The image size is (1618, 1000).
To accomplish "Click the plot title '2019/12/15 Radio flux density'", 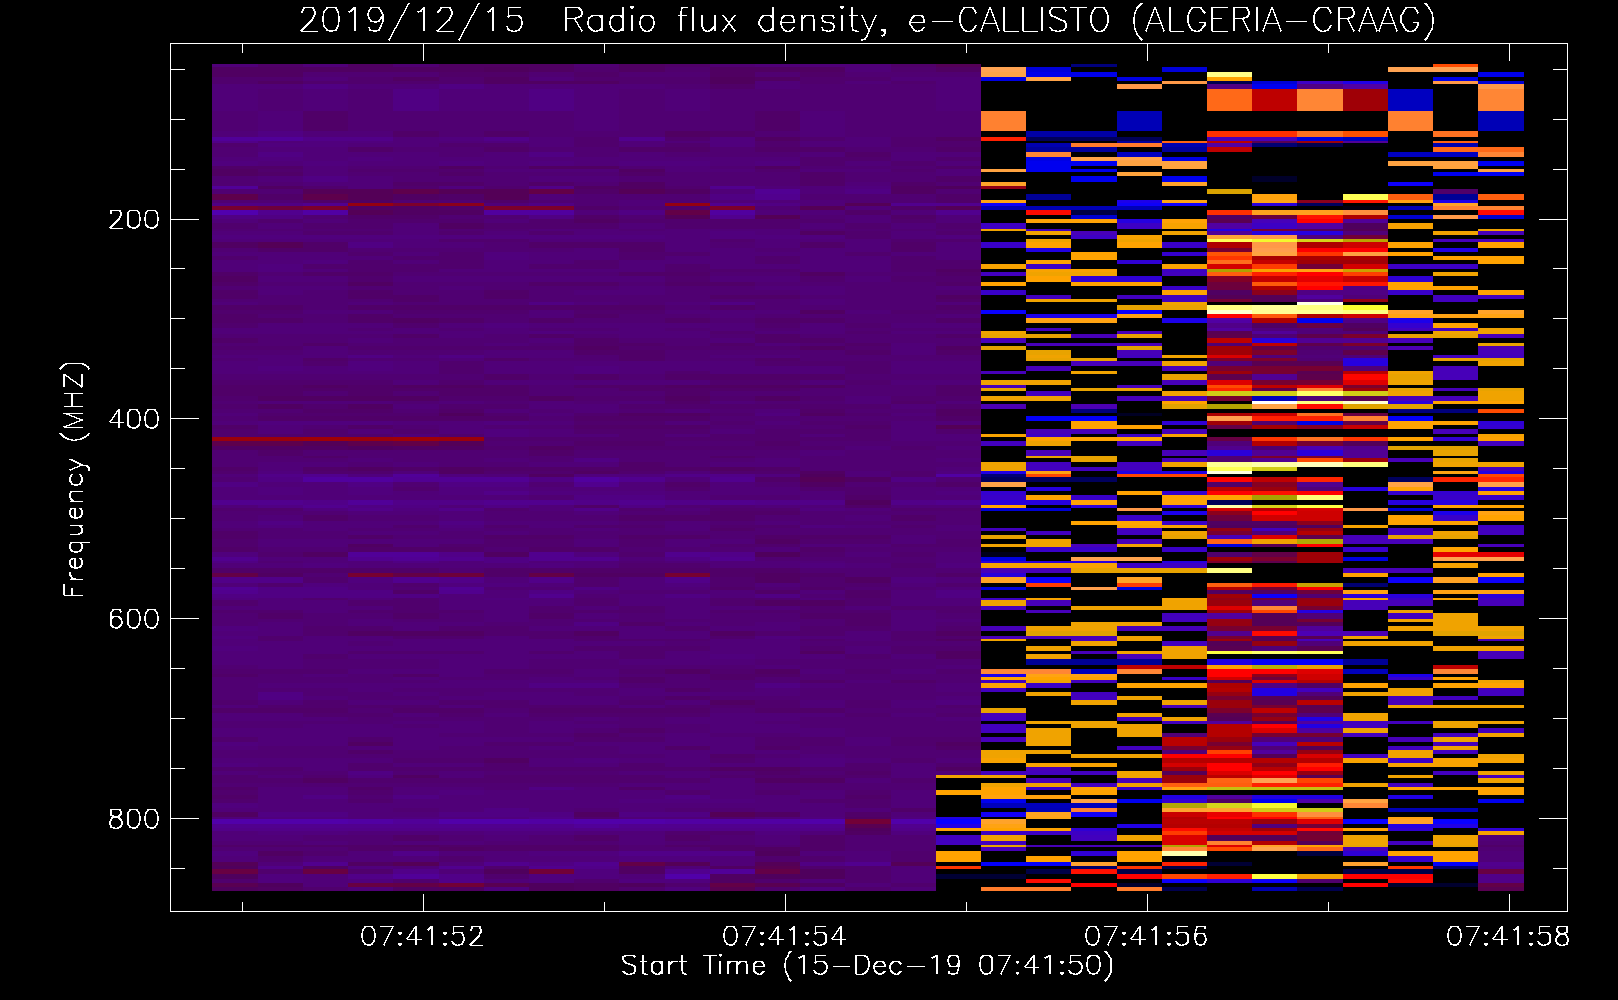I will pyautogui.click(x=868, y=20).
